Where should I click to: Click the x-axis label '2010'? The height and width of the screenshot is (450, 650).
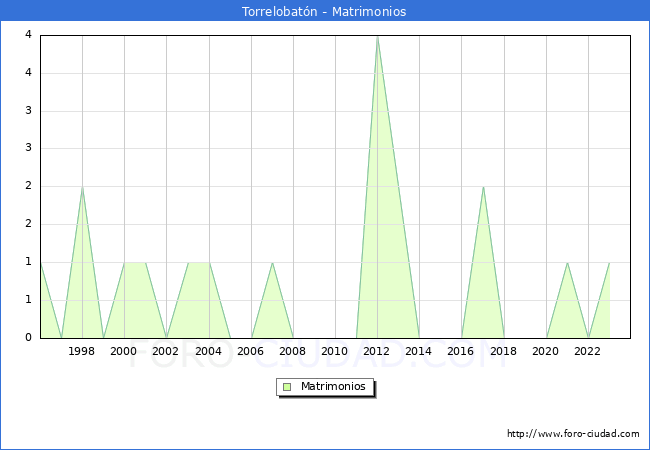(335, 351)
